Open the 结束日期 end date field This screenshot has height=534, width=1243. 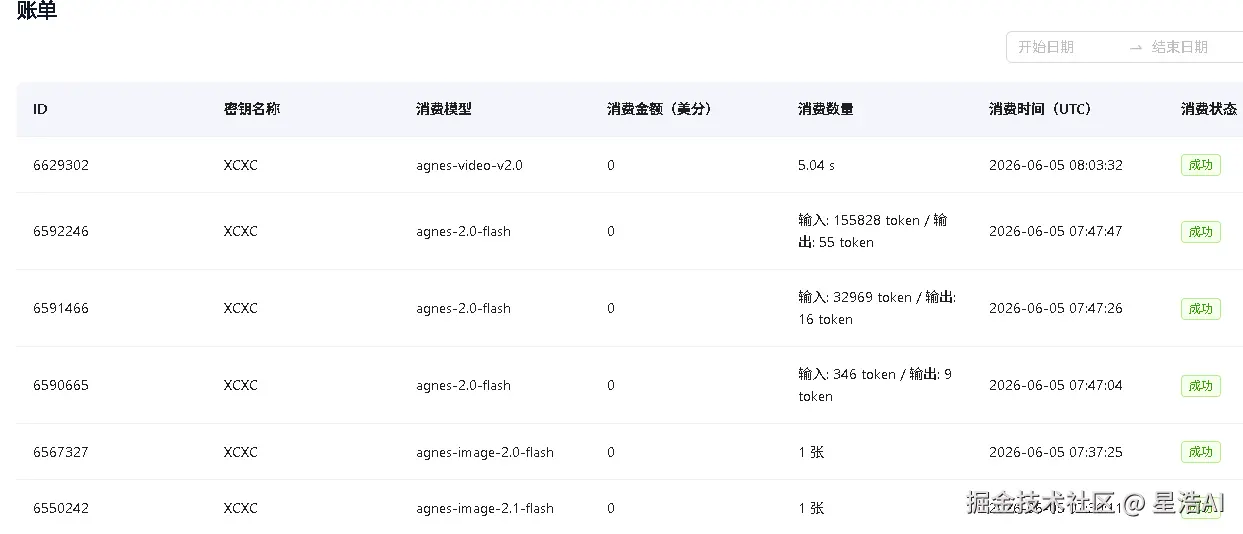[1180, 47]
